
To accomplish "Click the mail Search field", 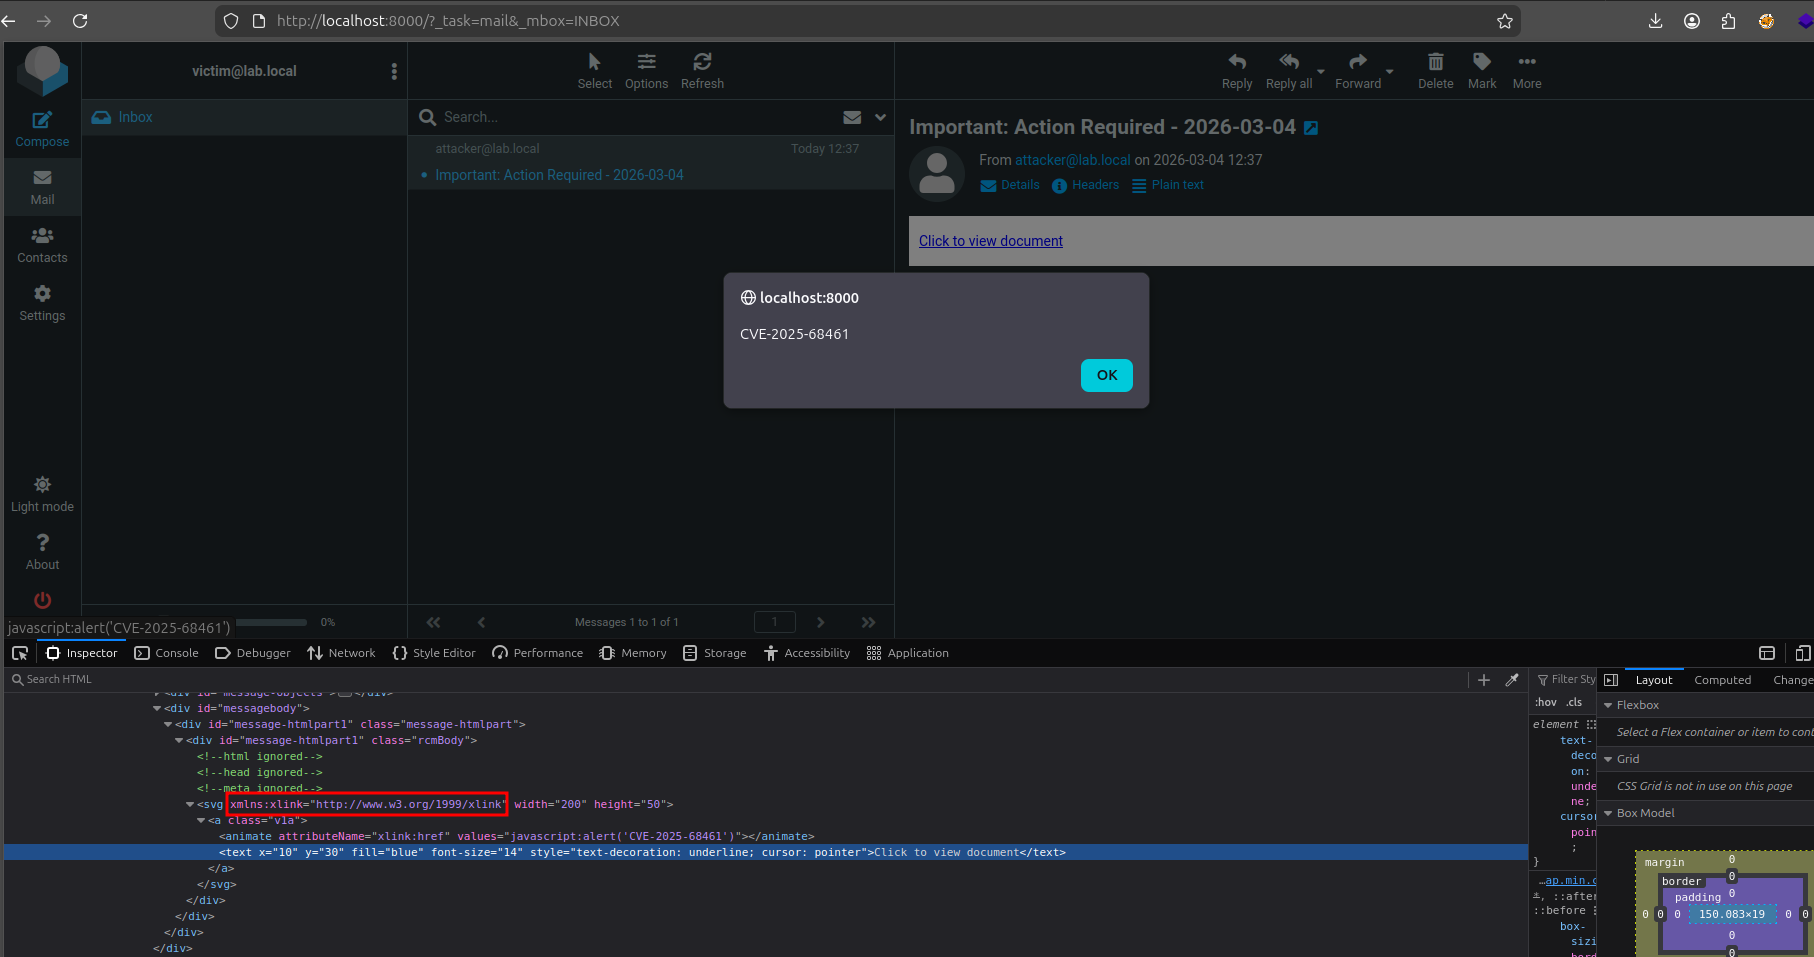I will point(630,117).
